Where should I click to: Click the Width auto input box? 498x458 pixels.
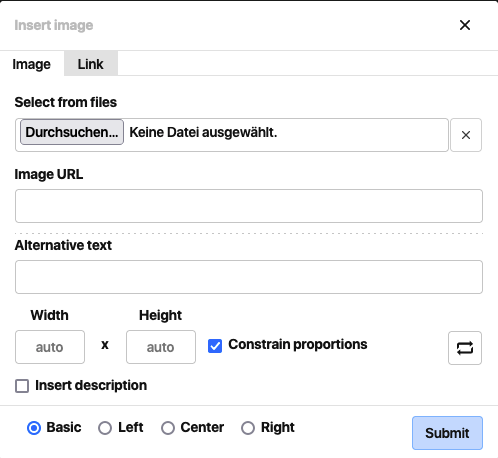pos(50,347)
